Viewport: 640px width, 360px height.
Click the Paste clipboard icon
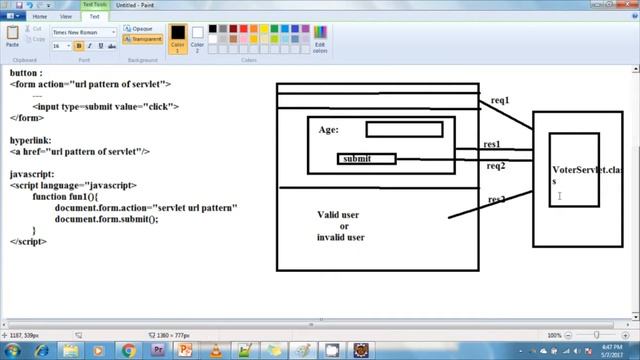tap(12, 36)
